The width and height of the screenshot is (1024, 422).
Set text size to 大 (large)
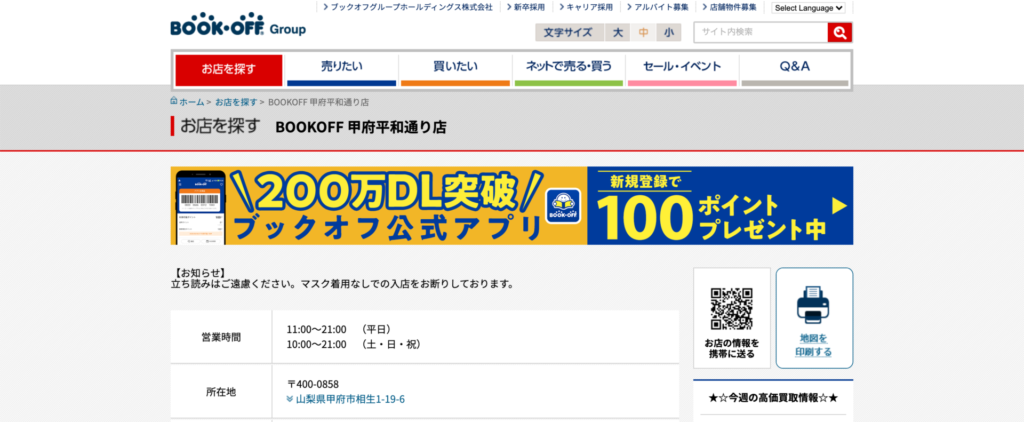pos(617,32)
